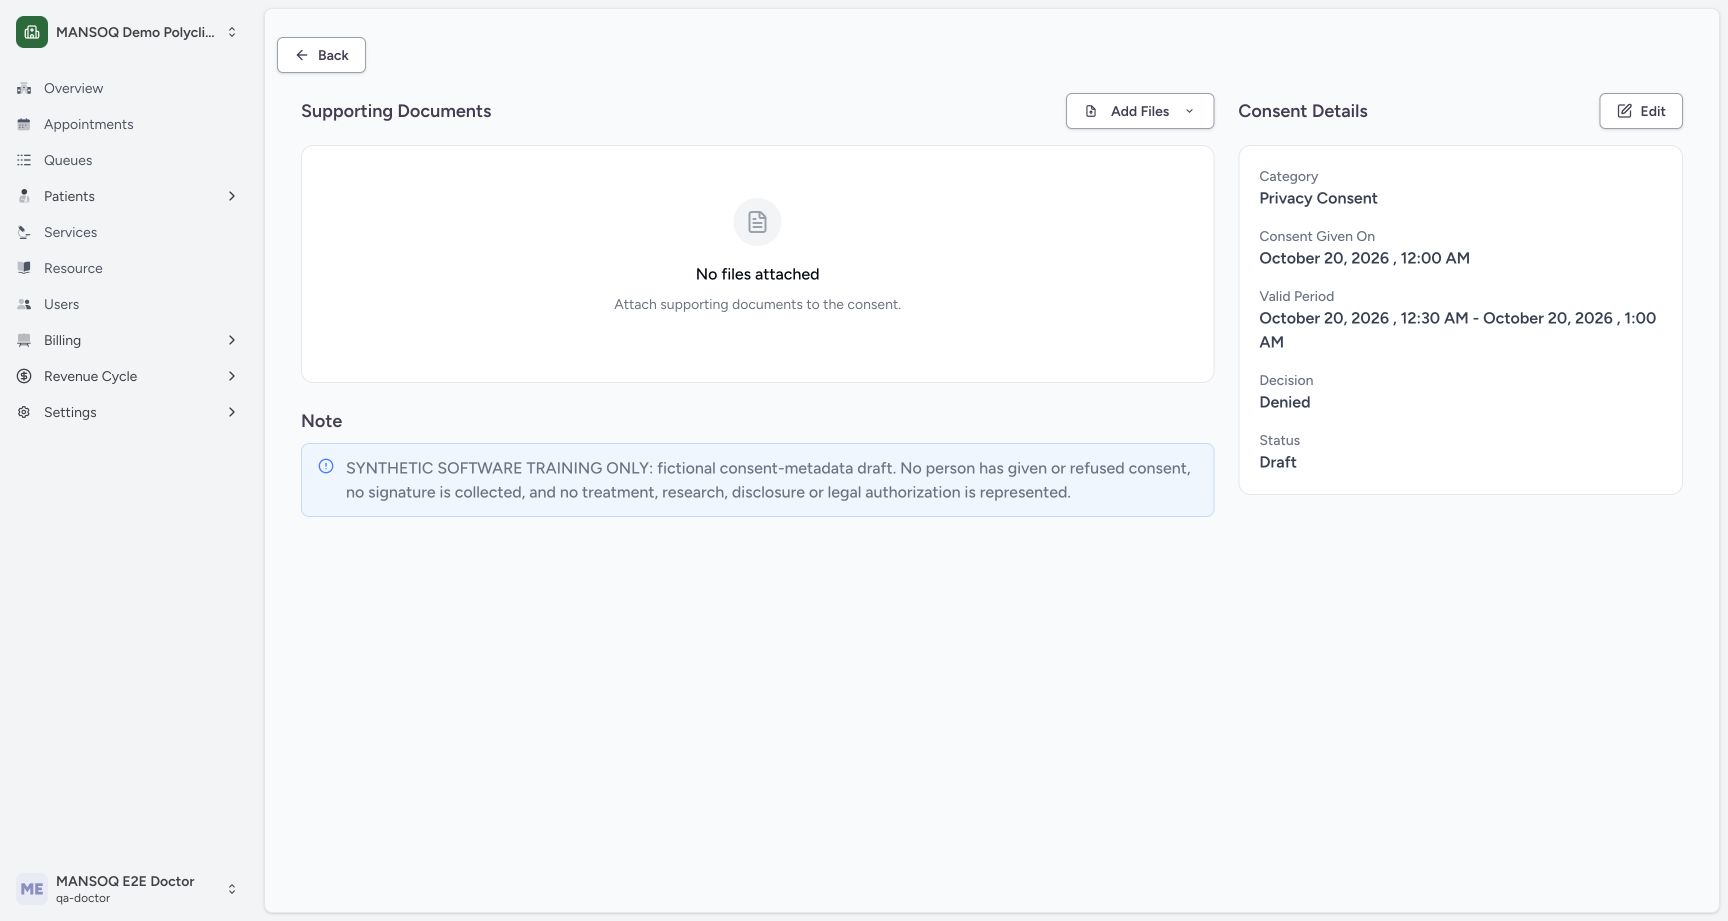Click the Revenue Cycle dollar icon
Image resolution: width=1728 pixels, height=921 pixels.
(x=24, y=376)
